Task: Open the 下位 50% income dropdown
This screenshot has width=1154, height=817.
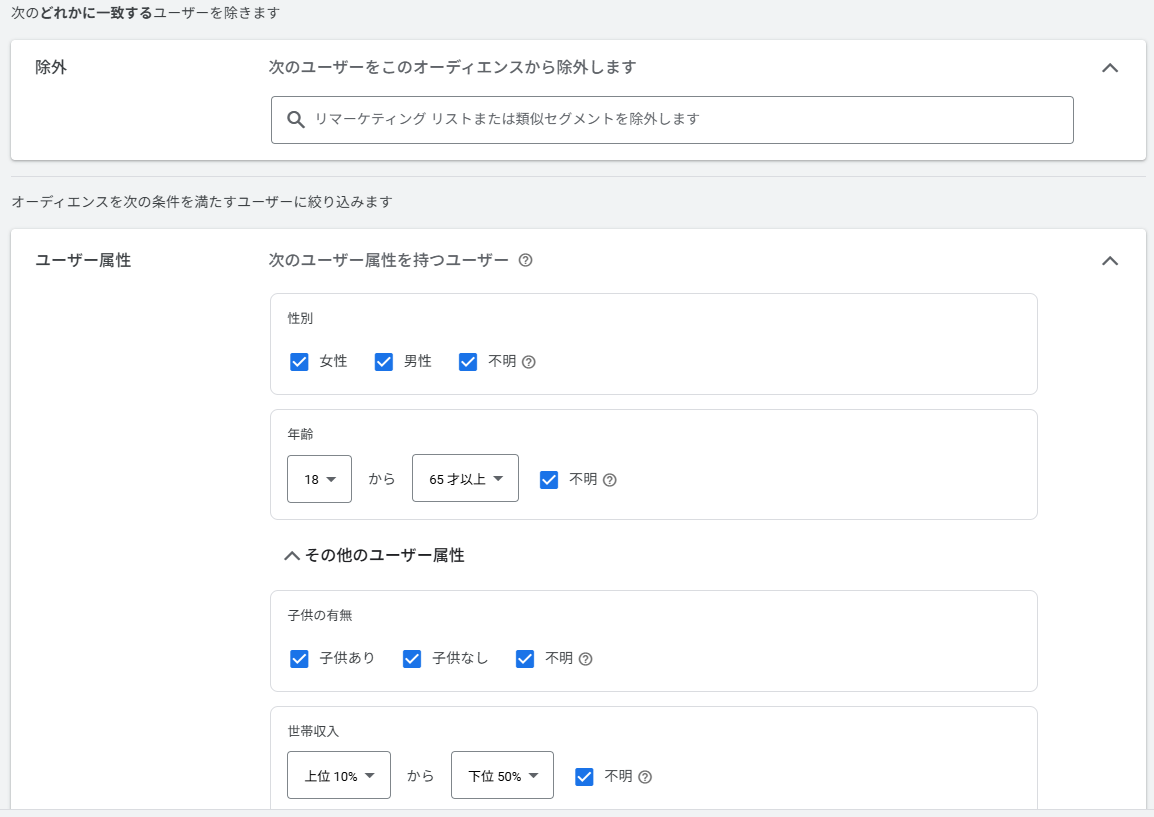Action: click(502, 776)
